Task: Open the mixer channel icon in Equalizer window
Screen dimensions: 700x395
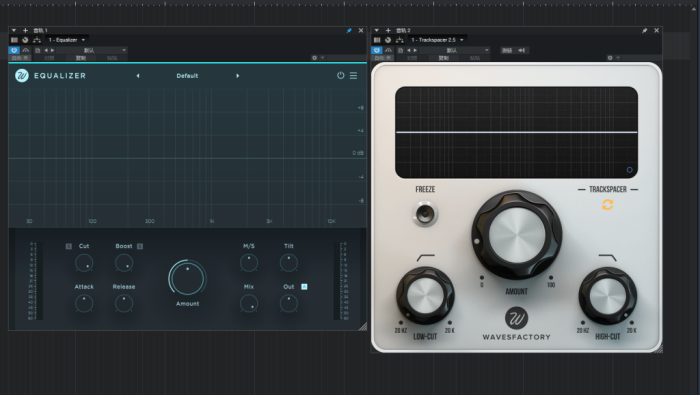Action: coord(14,40)
